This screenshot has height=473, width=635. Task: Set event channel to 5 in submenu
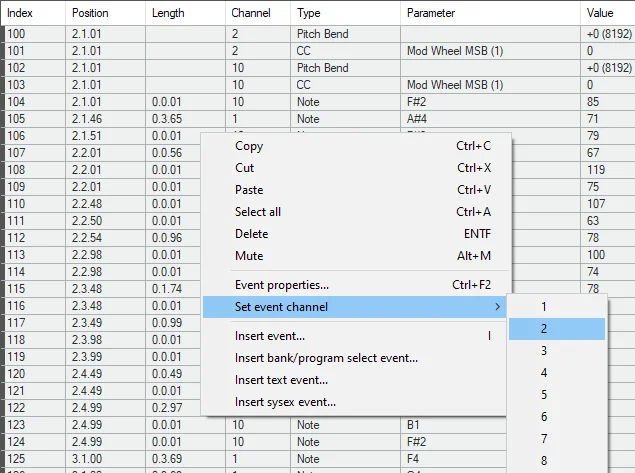coord(557,394)
